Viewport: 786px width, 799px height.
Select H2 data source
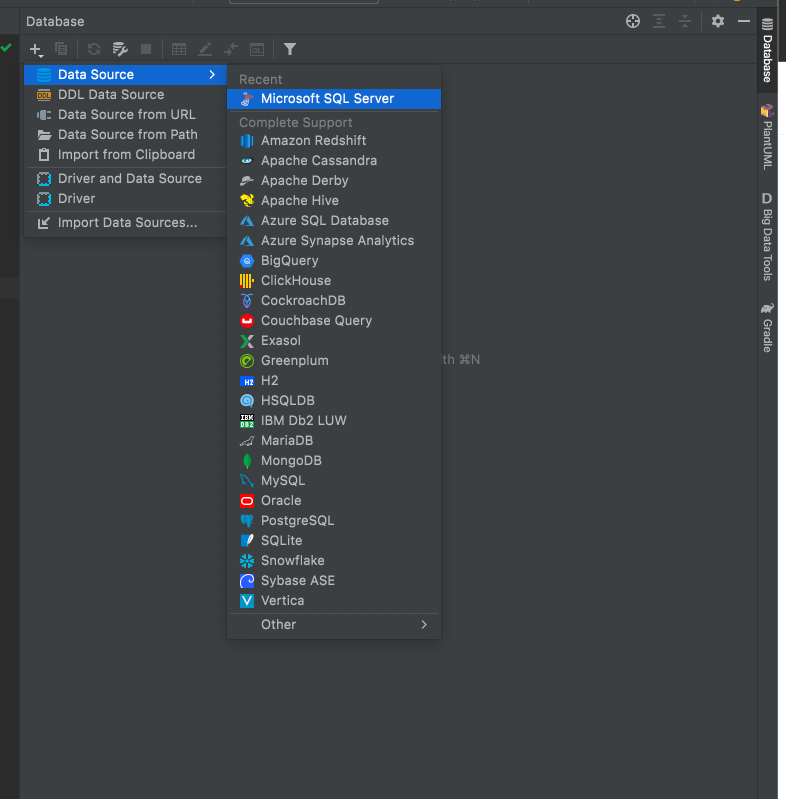click(x=334, y=381)
